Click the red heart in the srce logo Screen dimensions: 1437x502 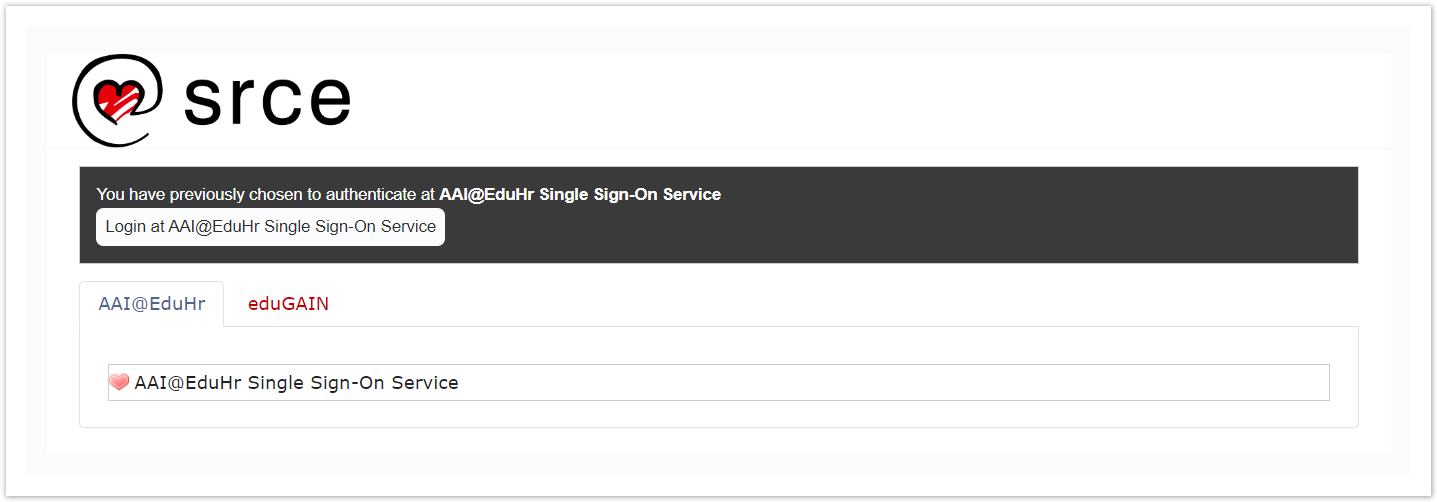click(116, 98)
